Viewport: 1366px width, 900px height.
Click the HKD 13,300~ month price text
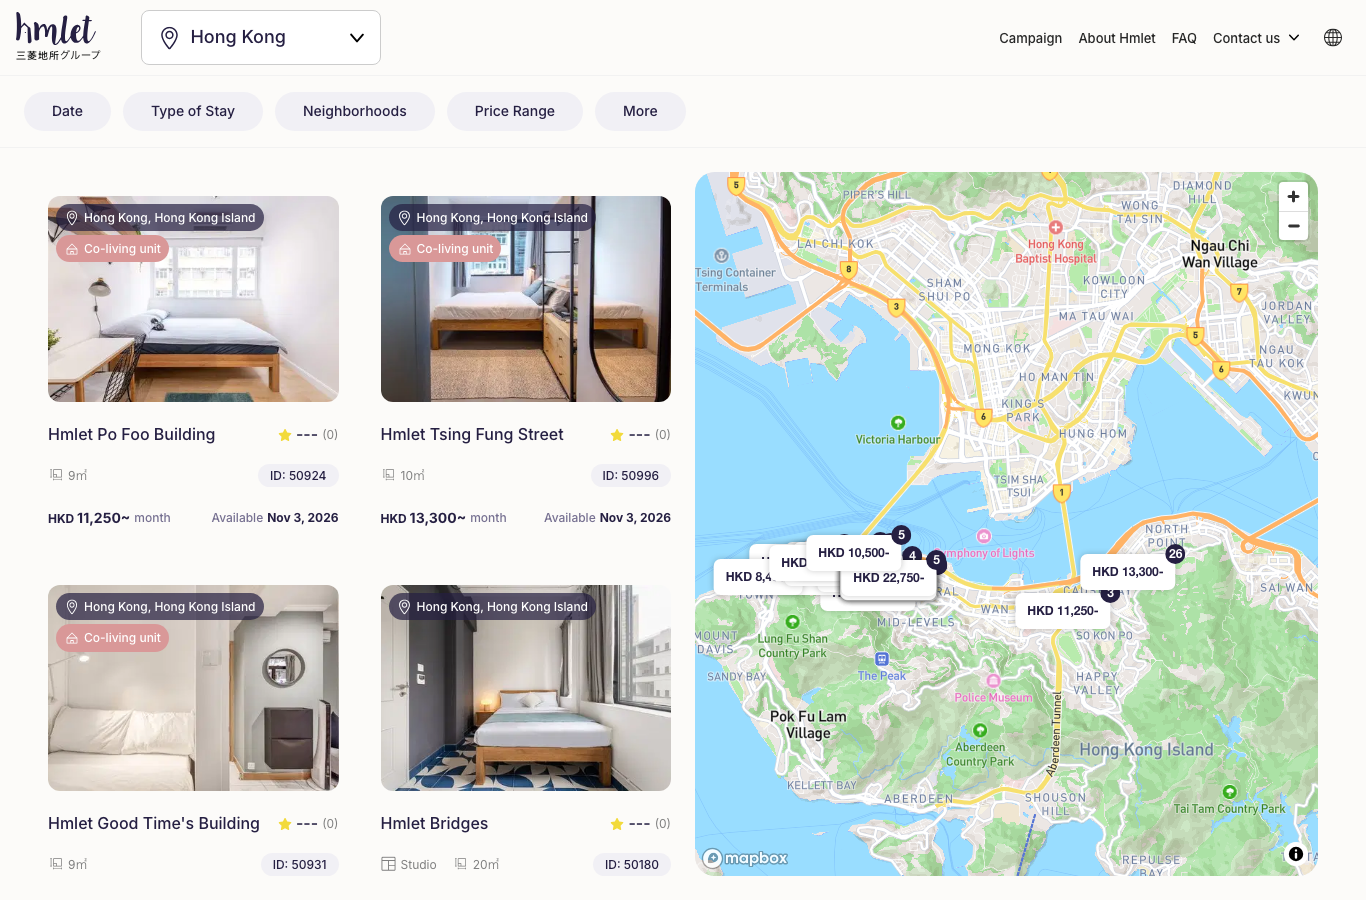(x=443, y=518)
